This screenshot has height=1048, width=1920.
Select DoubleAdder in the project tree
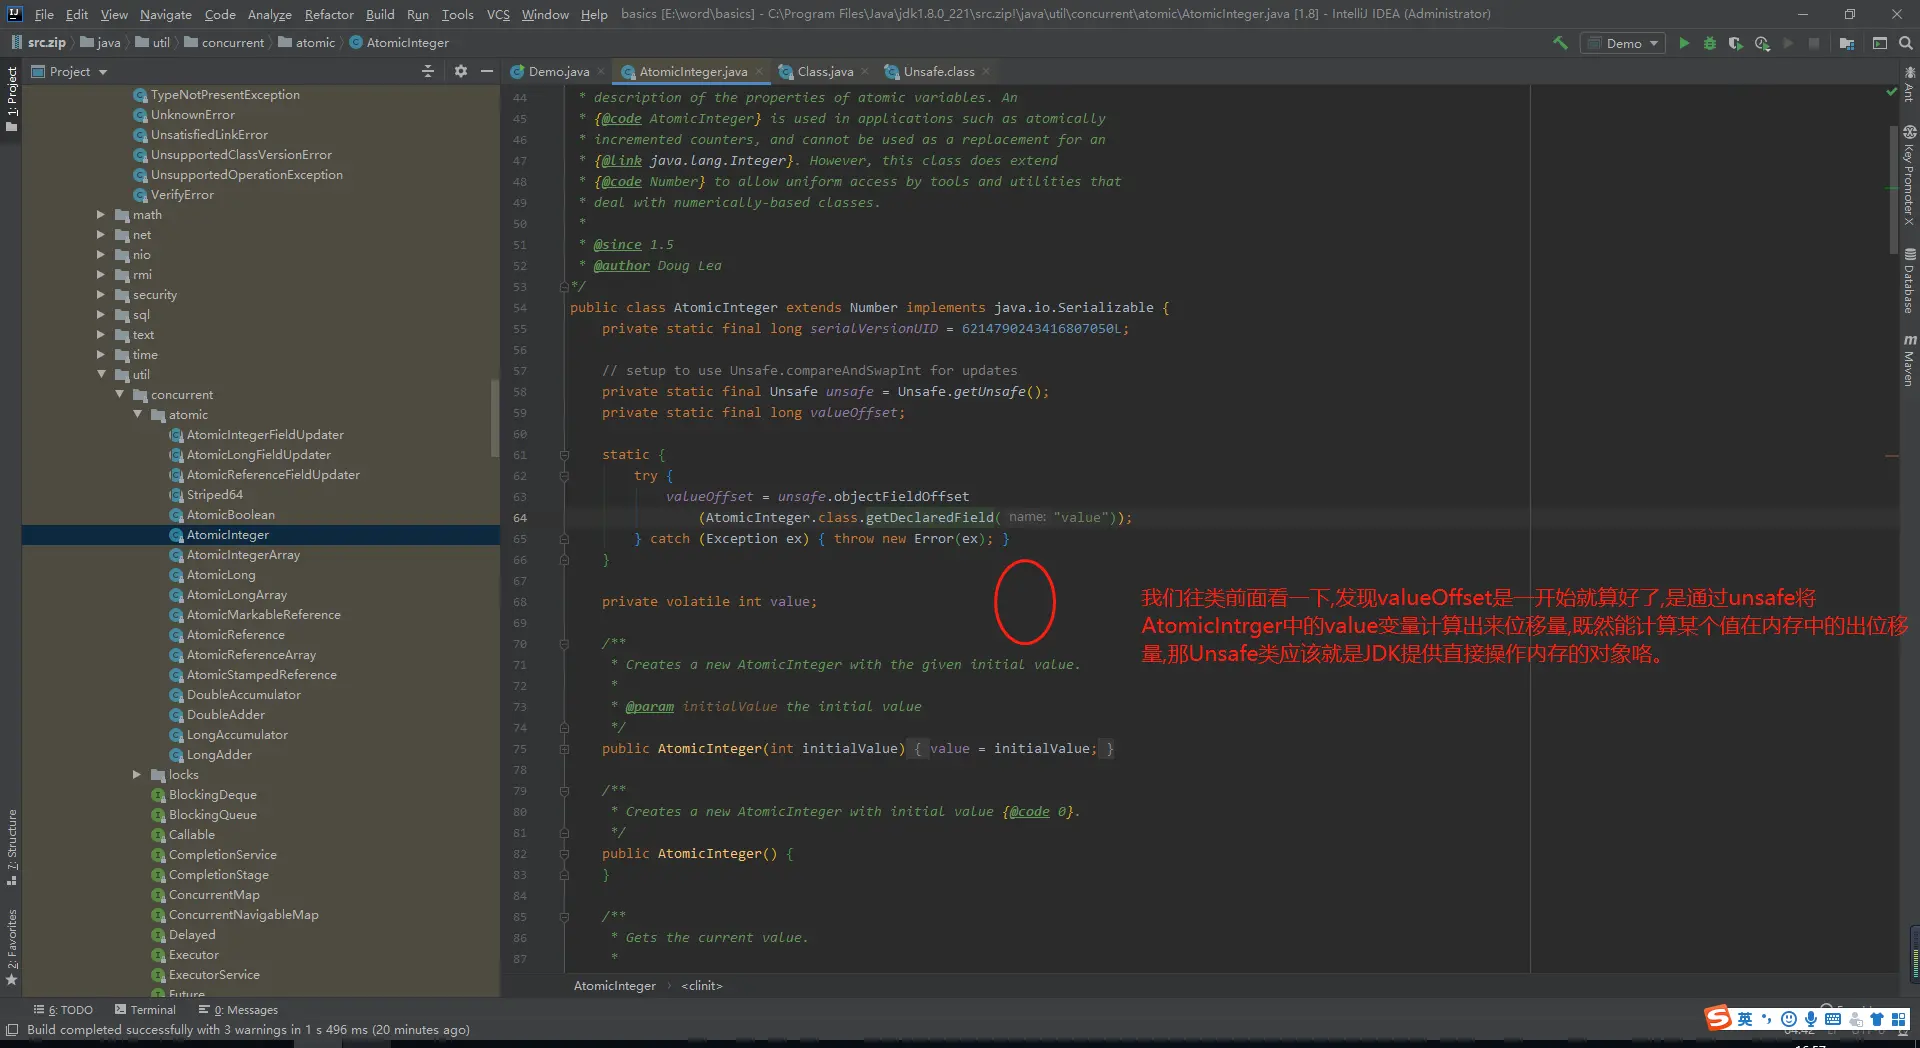[226, 715]
